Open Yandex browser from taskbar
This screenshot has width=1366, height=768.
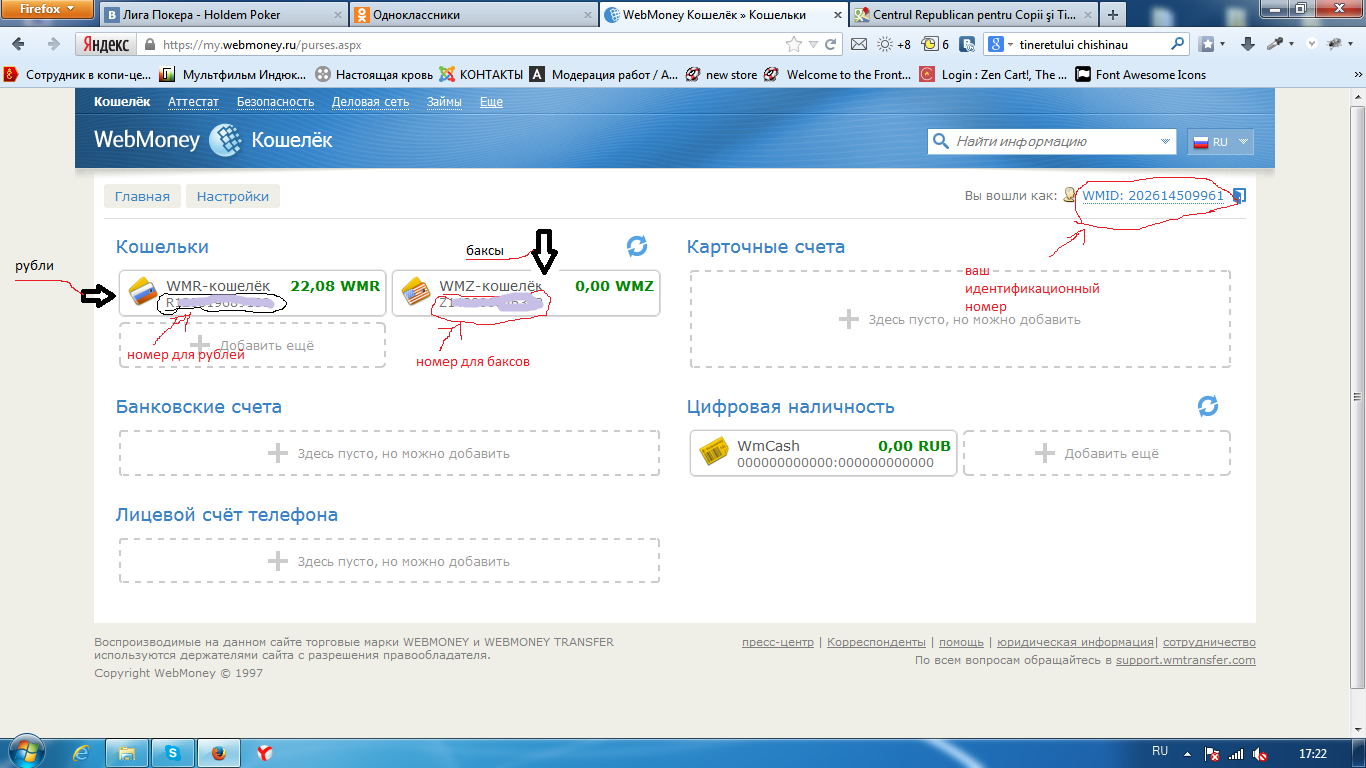point(265,752)
